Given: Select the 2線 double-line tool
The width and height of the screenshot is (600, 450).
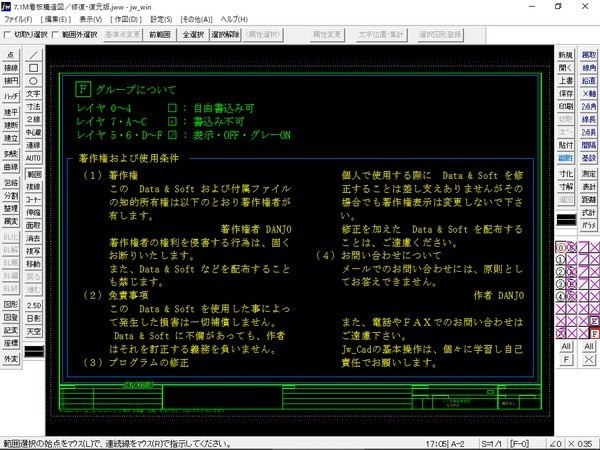Looking at the screenshot, I should (x=33, y=120).
